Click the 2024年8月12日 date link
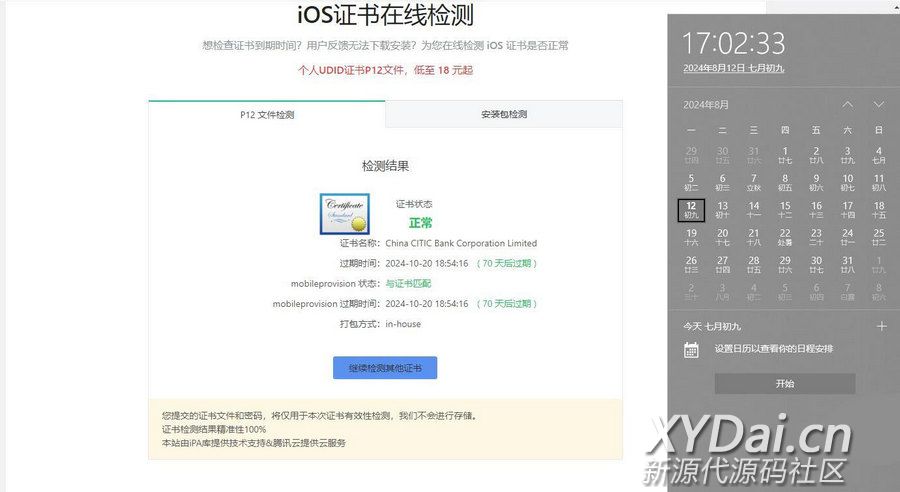900x492 pixels. tap(733, 68)
